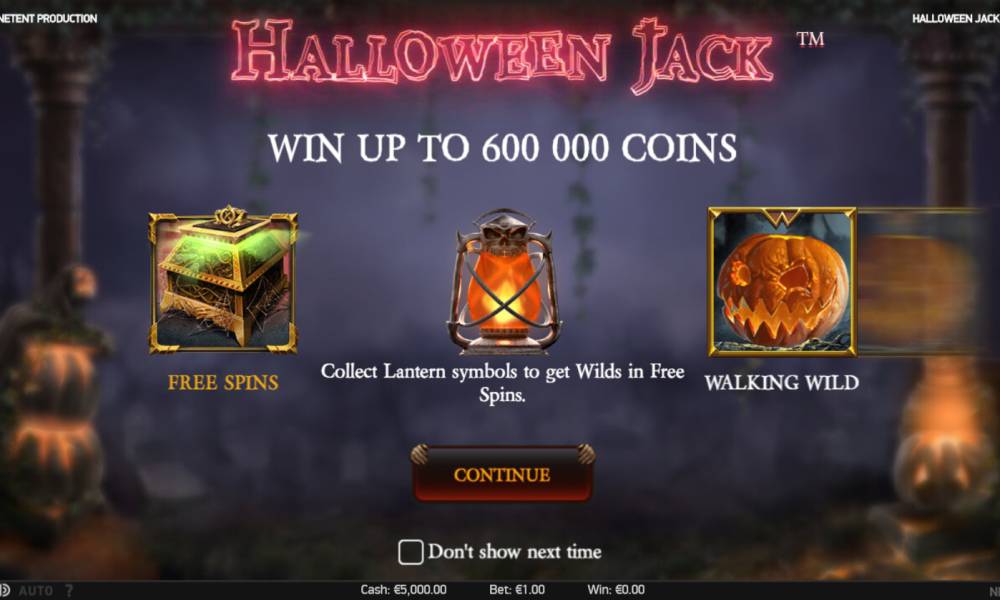Click the Cash €5,000.00 balance display
1000x600 pixels.
[403, 590]
